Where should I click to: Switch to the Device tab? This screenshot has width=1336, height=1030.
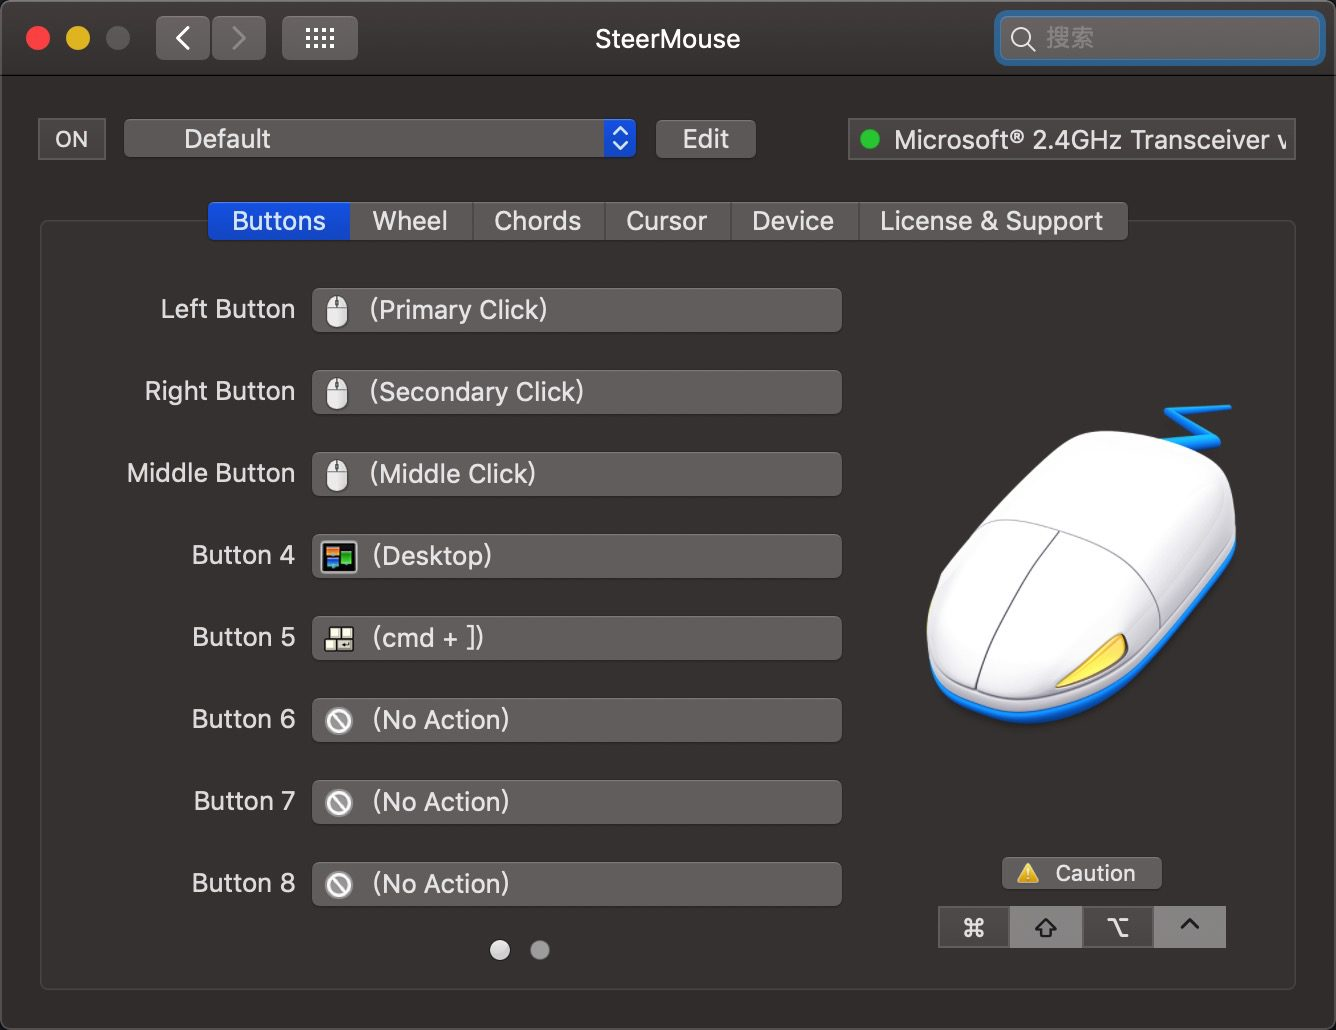[793, 221]
